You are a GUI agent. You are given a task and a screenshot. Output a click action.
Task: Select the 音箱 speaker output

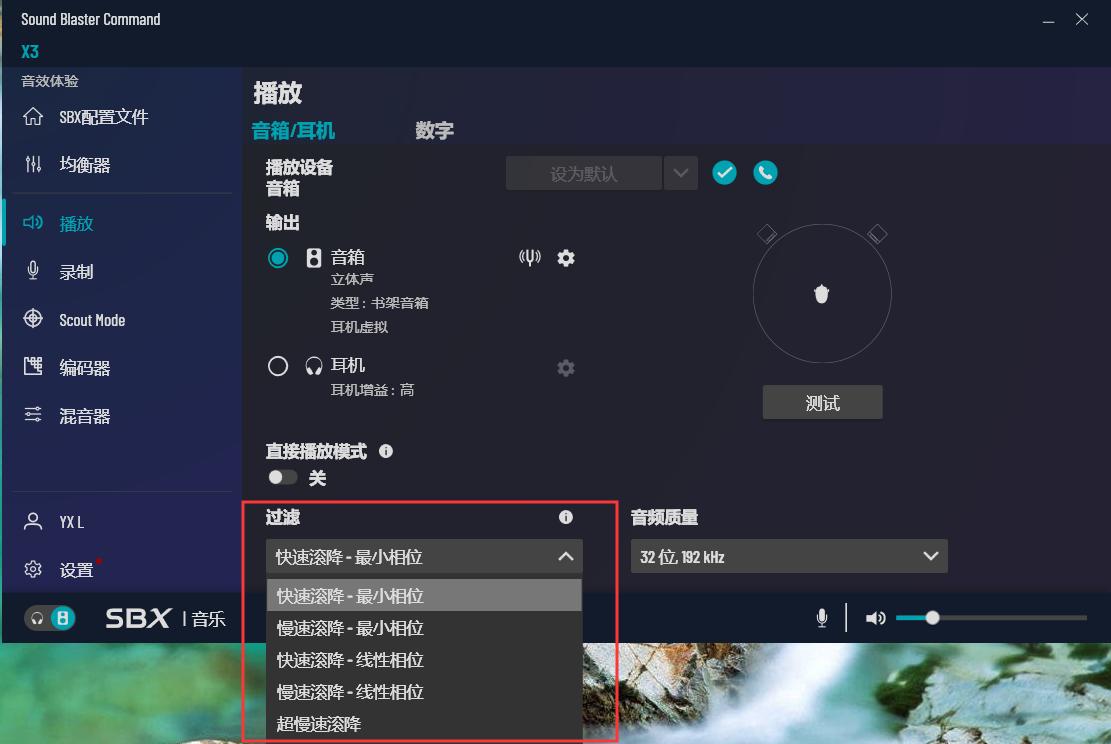[278, 257]
